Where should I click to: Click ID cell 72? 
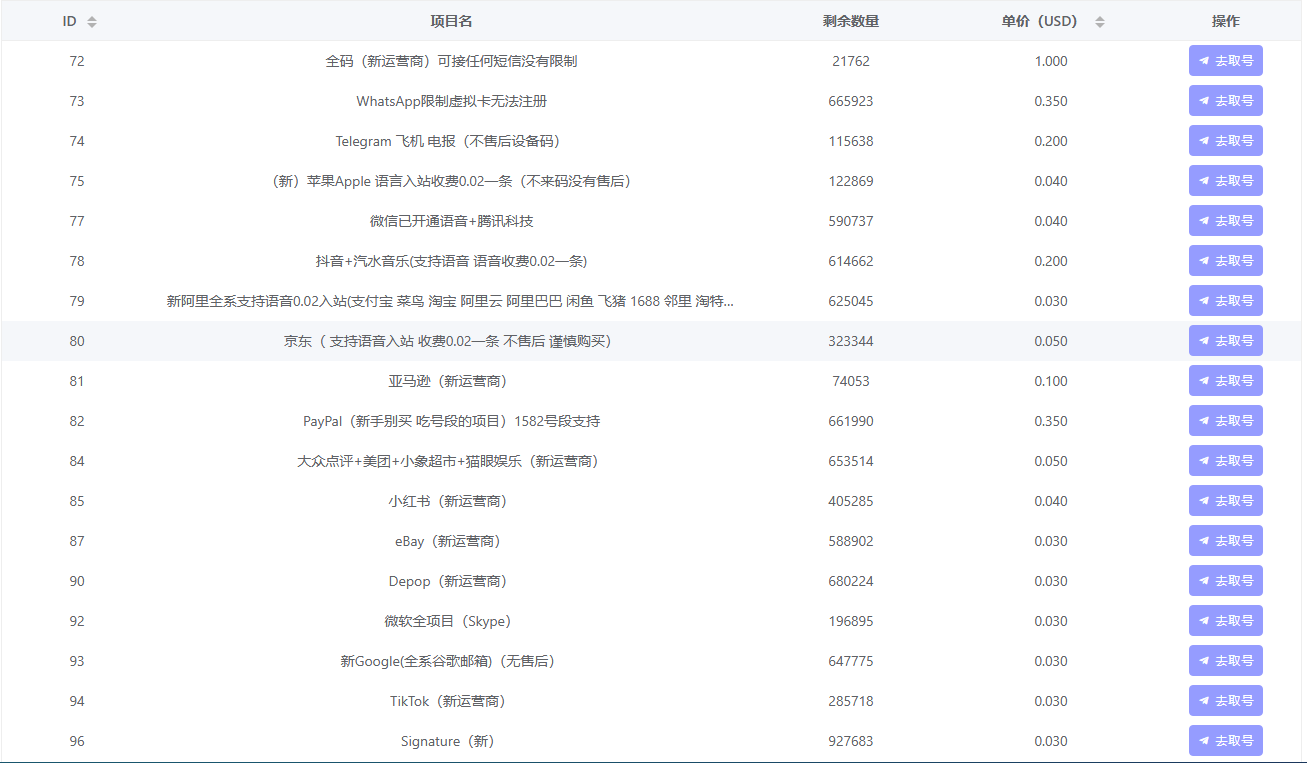(x=77, y=61)
